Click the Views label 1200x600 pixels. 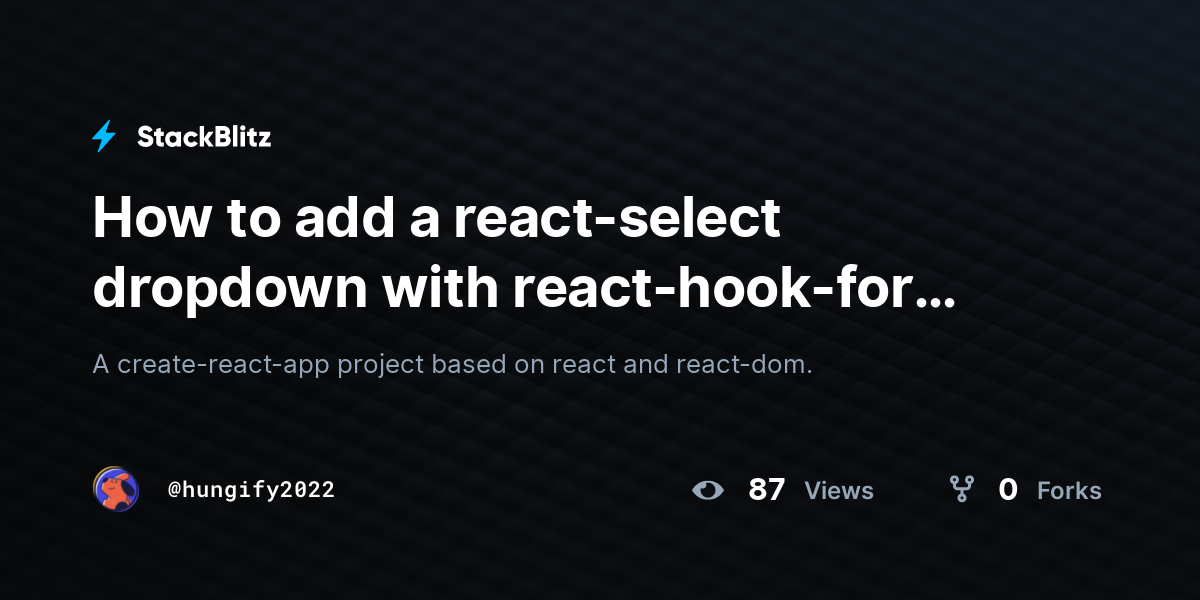839,491
